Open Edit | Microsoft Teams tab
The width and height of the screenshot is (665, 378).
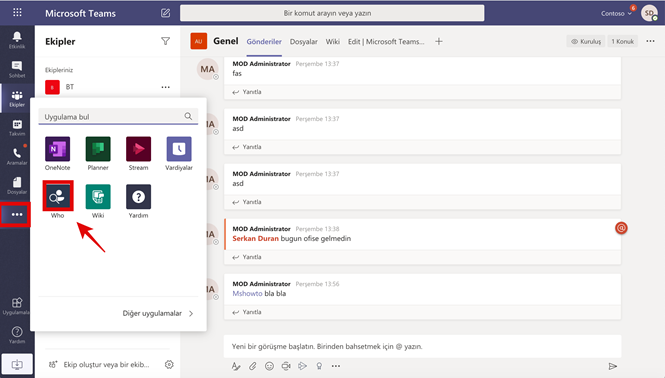coord(386,42)
